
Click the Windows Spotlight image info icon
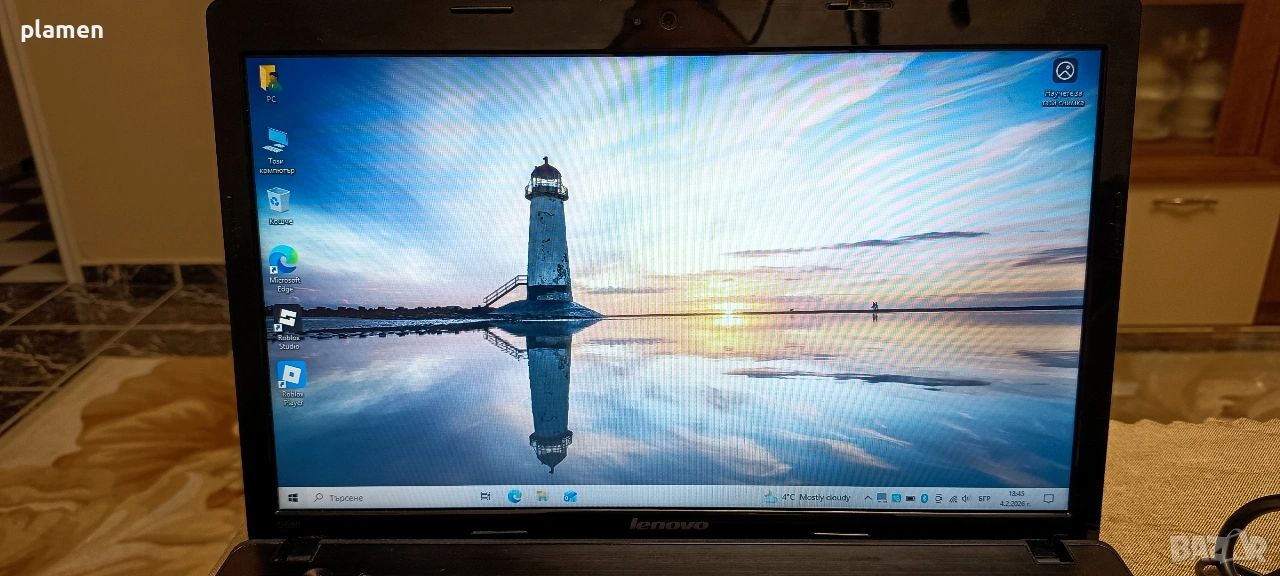1065,71
